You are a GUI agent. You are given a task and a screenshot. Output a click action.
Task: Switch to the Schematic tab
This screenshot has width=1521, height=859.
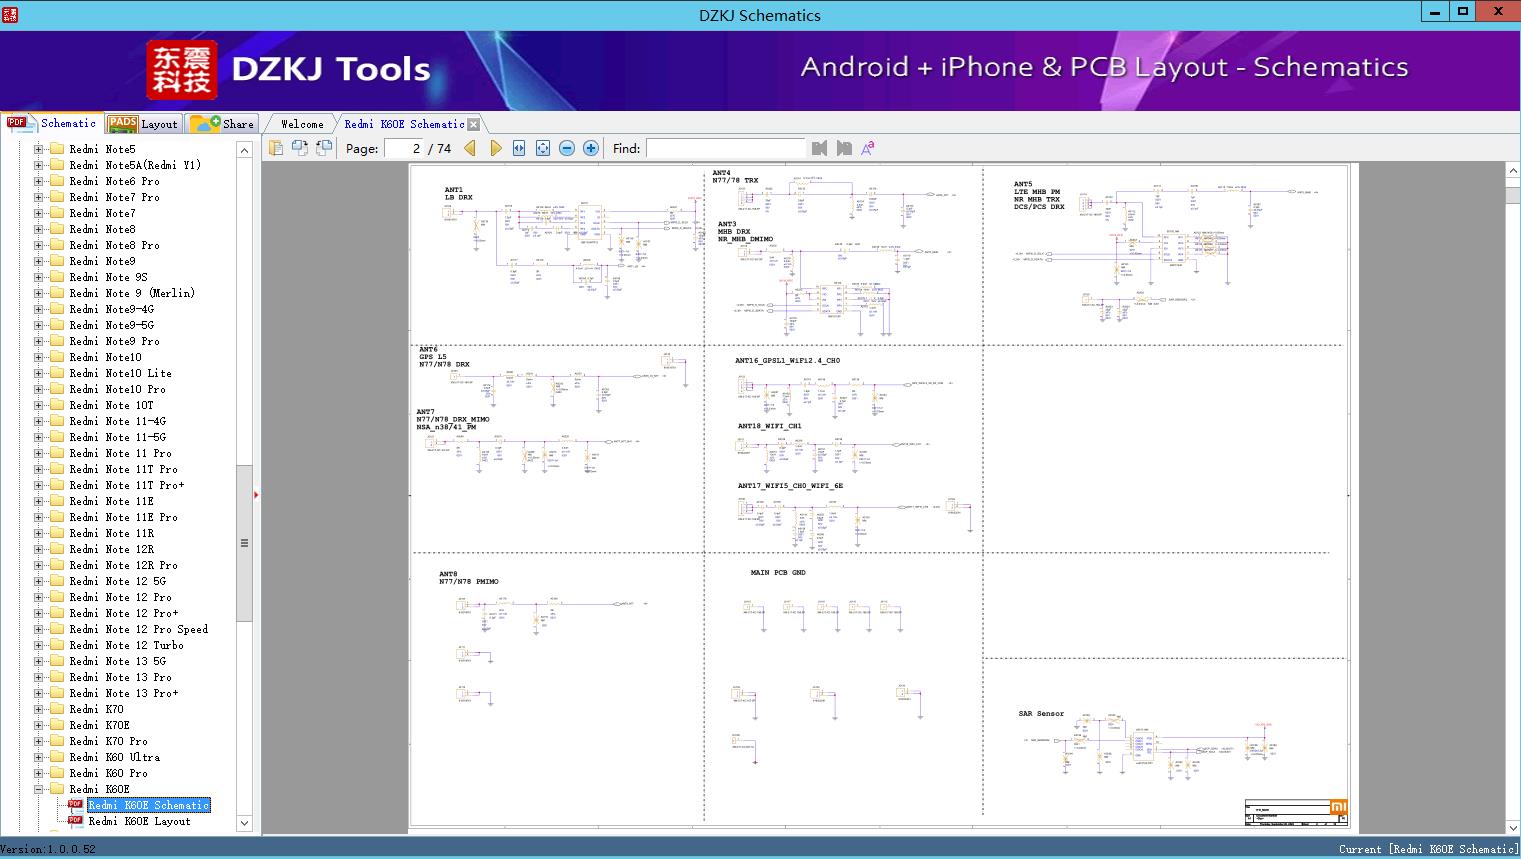(52, 123)
